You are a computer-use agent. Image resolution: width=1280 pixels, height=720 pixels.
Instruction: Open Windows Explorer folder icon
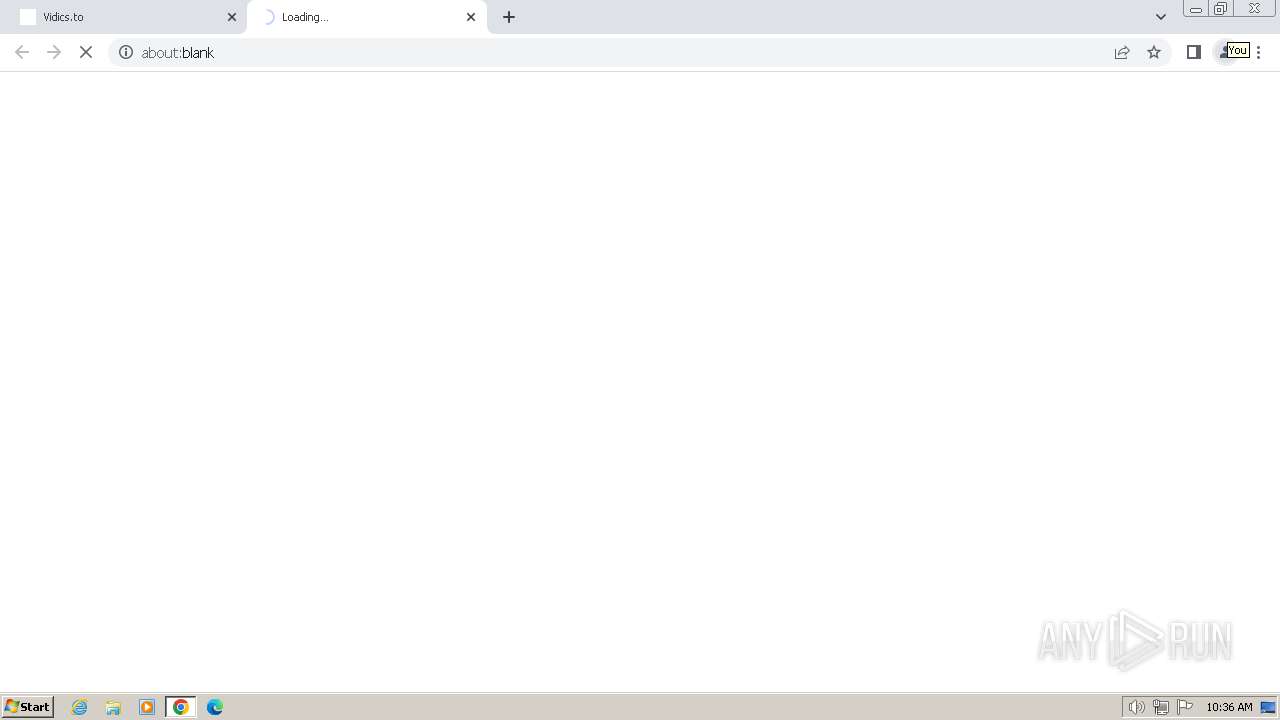113,707
